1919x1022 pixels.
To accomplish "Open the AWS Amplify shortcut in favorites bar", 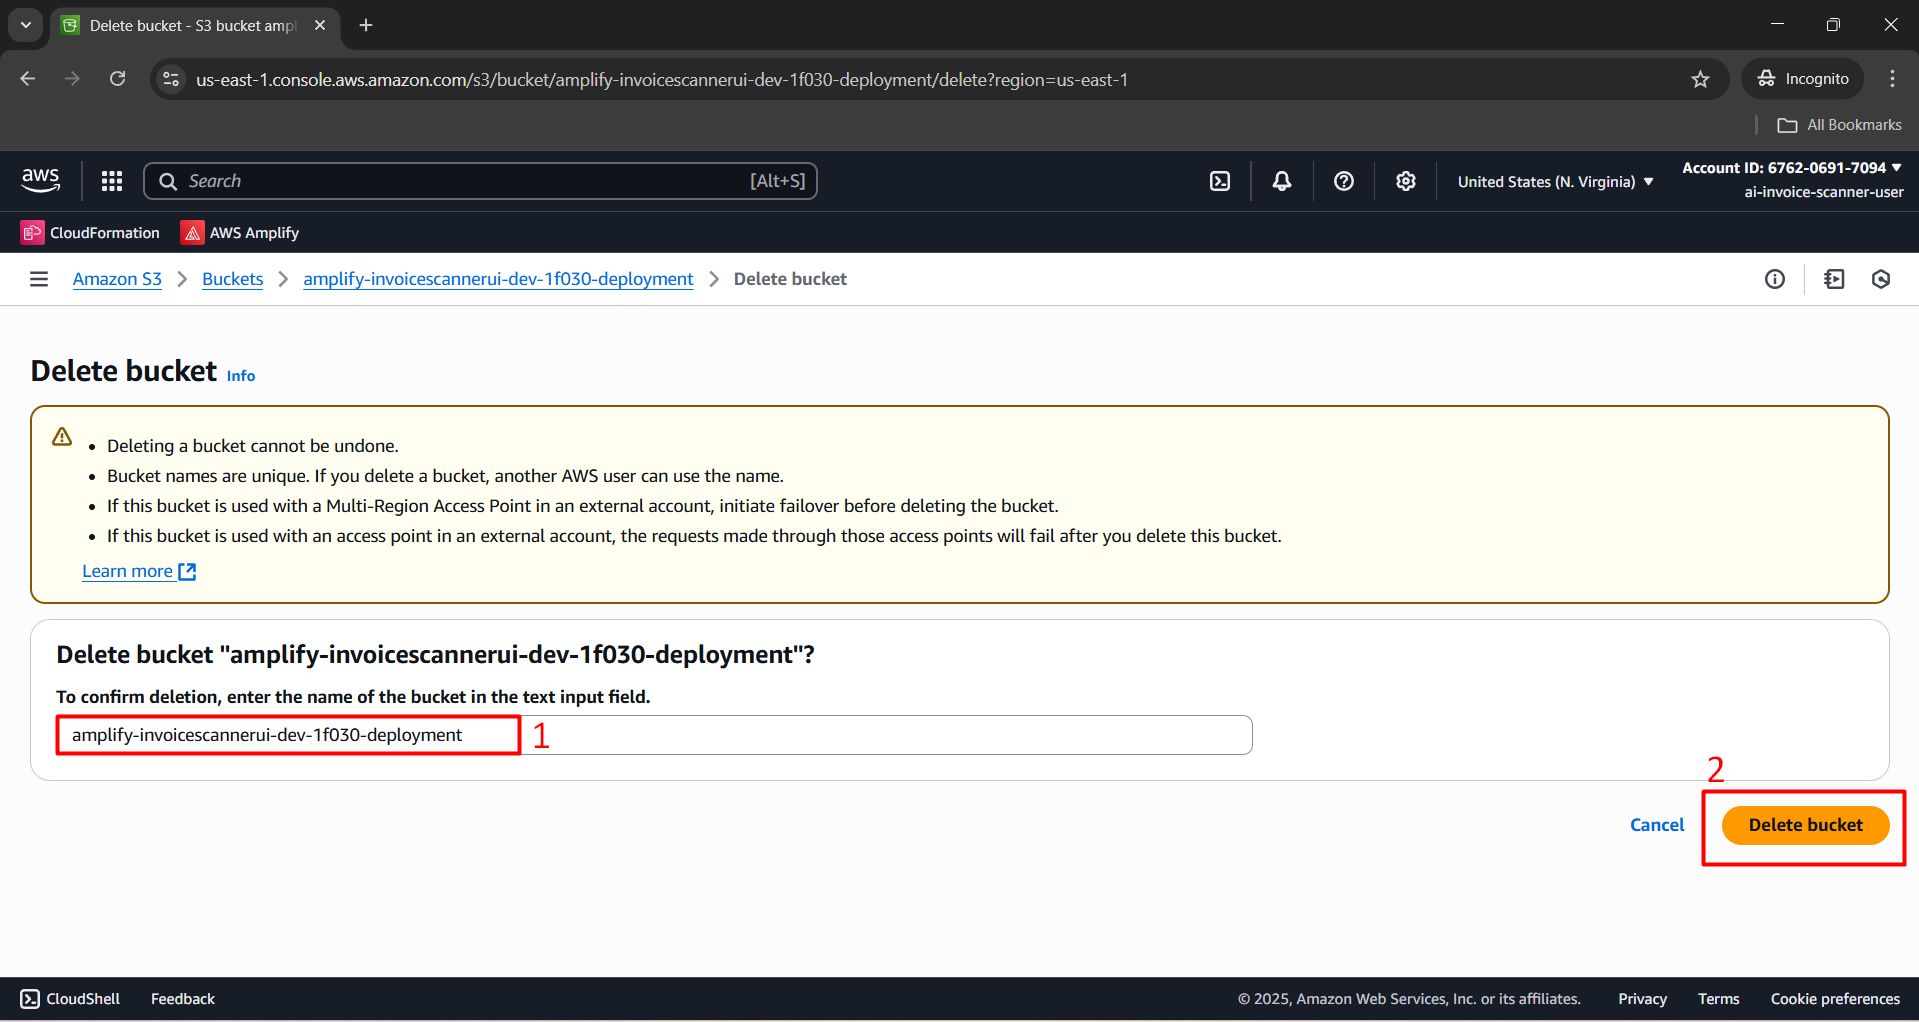I will 240,233.
